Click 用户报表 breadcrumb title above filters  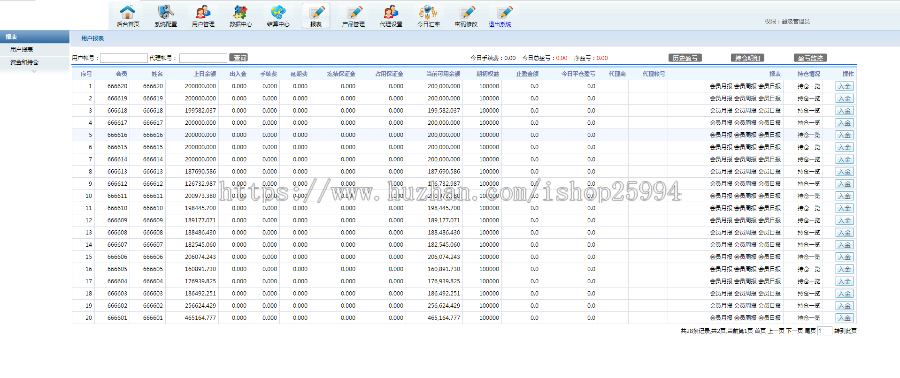(92, 38)
